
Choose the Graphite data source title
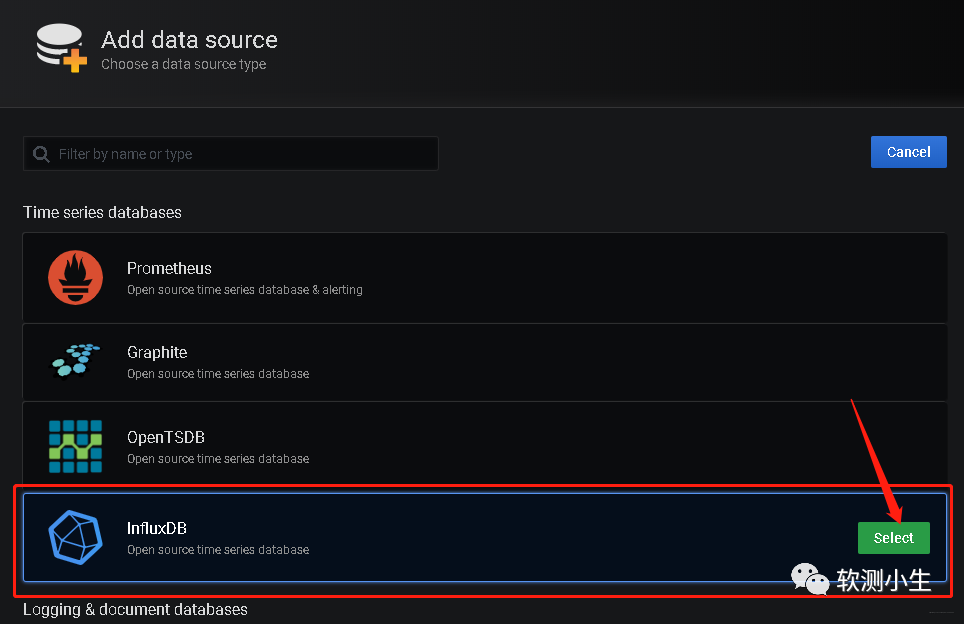pos(157,353)
